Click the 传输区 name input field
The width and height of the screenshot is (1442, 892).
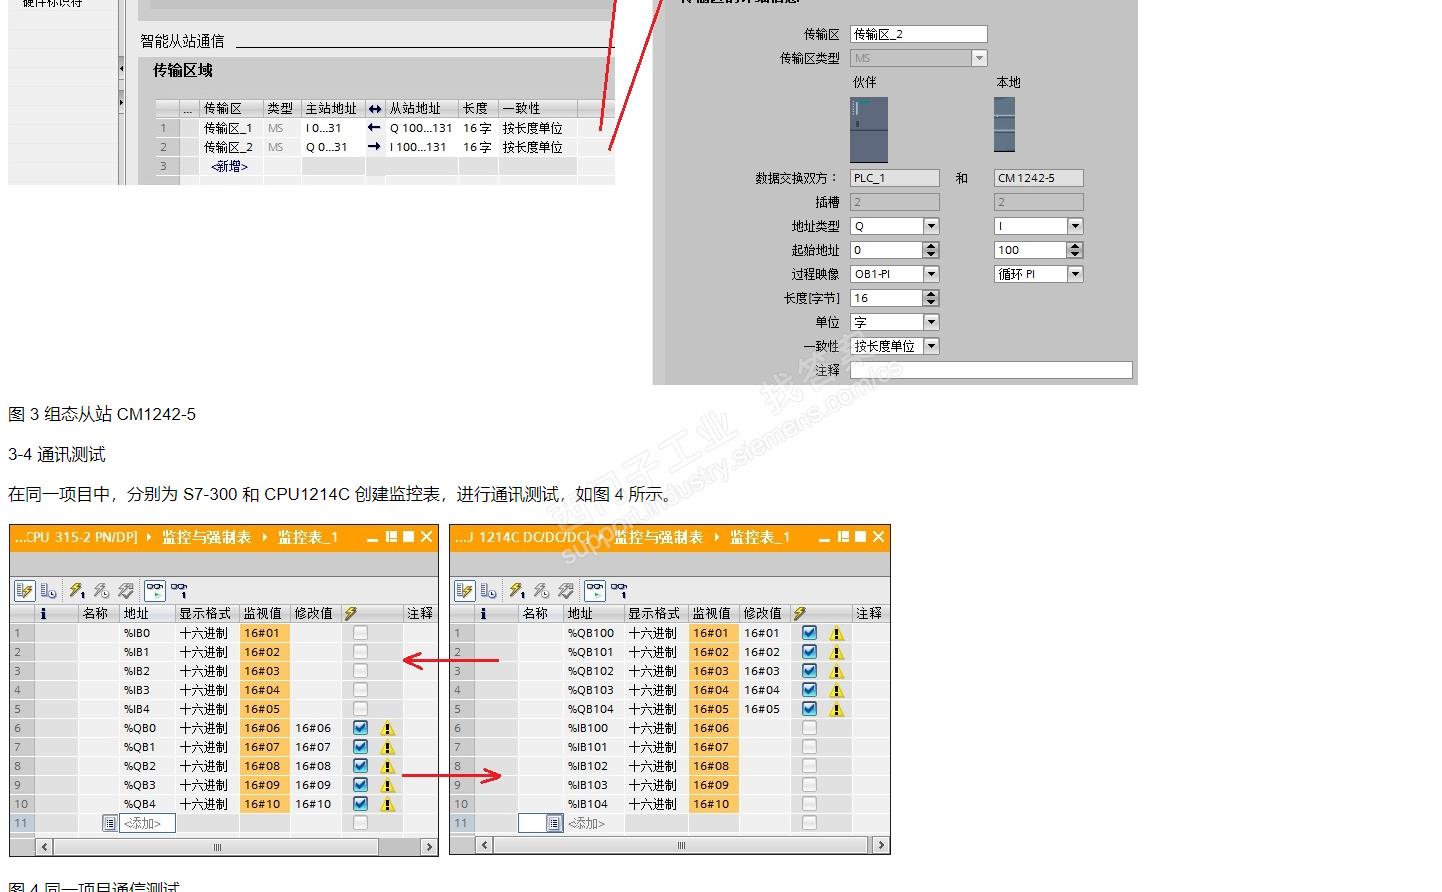919,34
